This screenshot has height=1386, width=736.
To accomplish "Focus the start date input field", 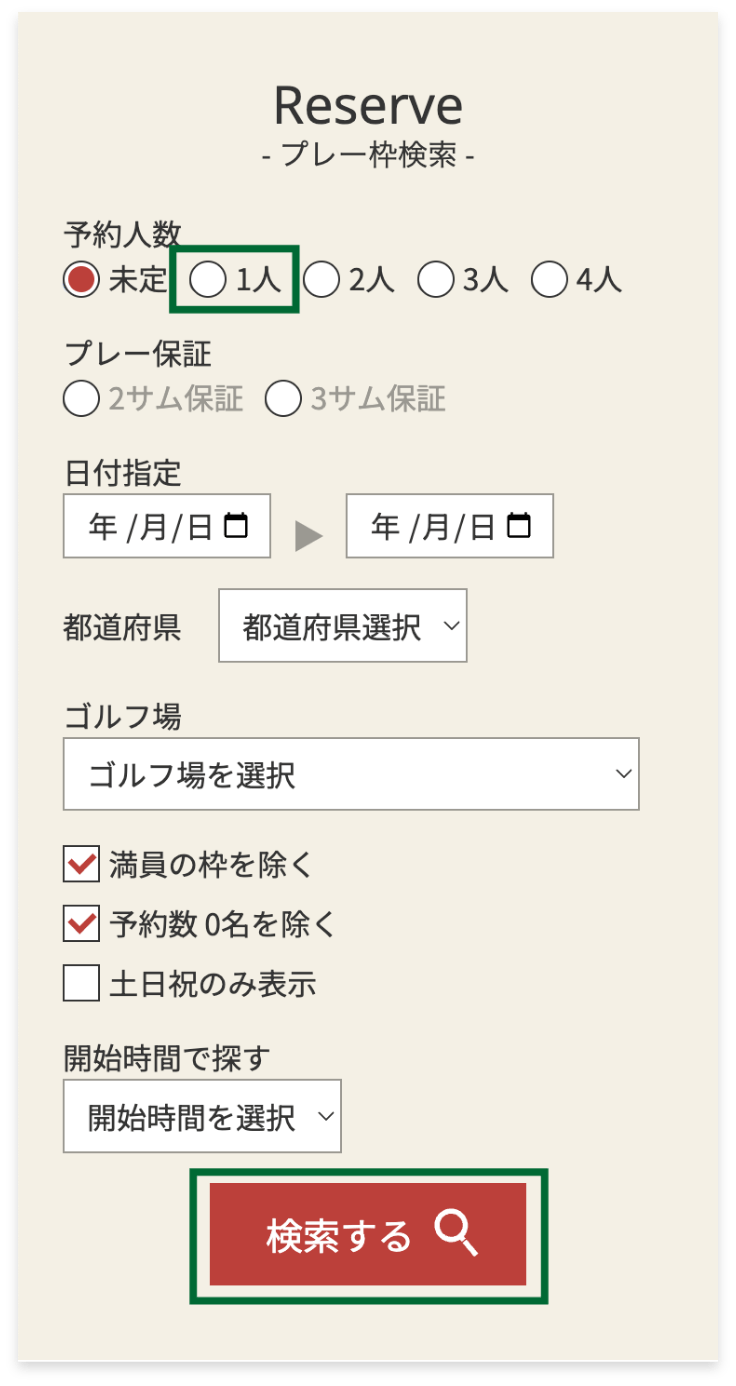I will pos(167,526).
